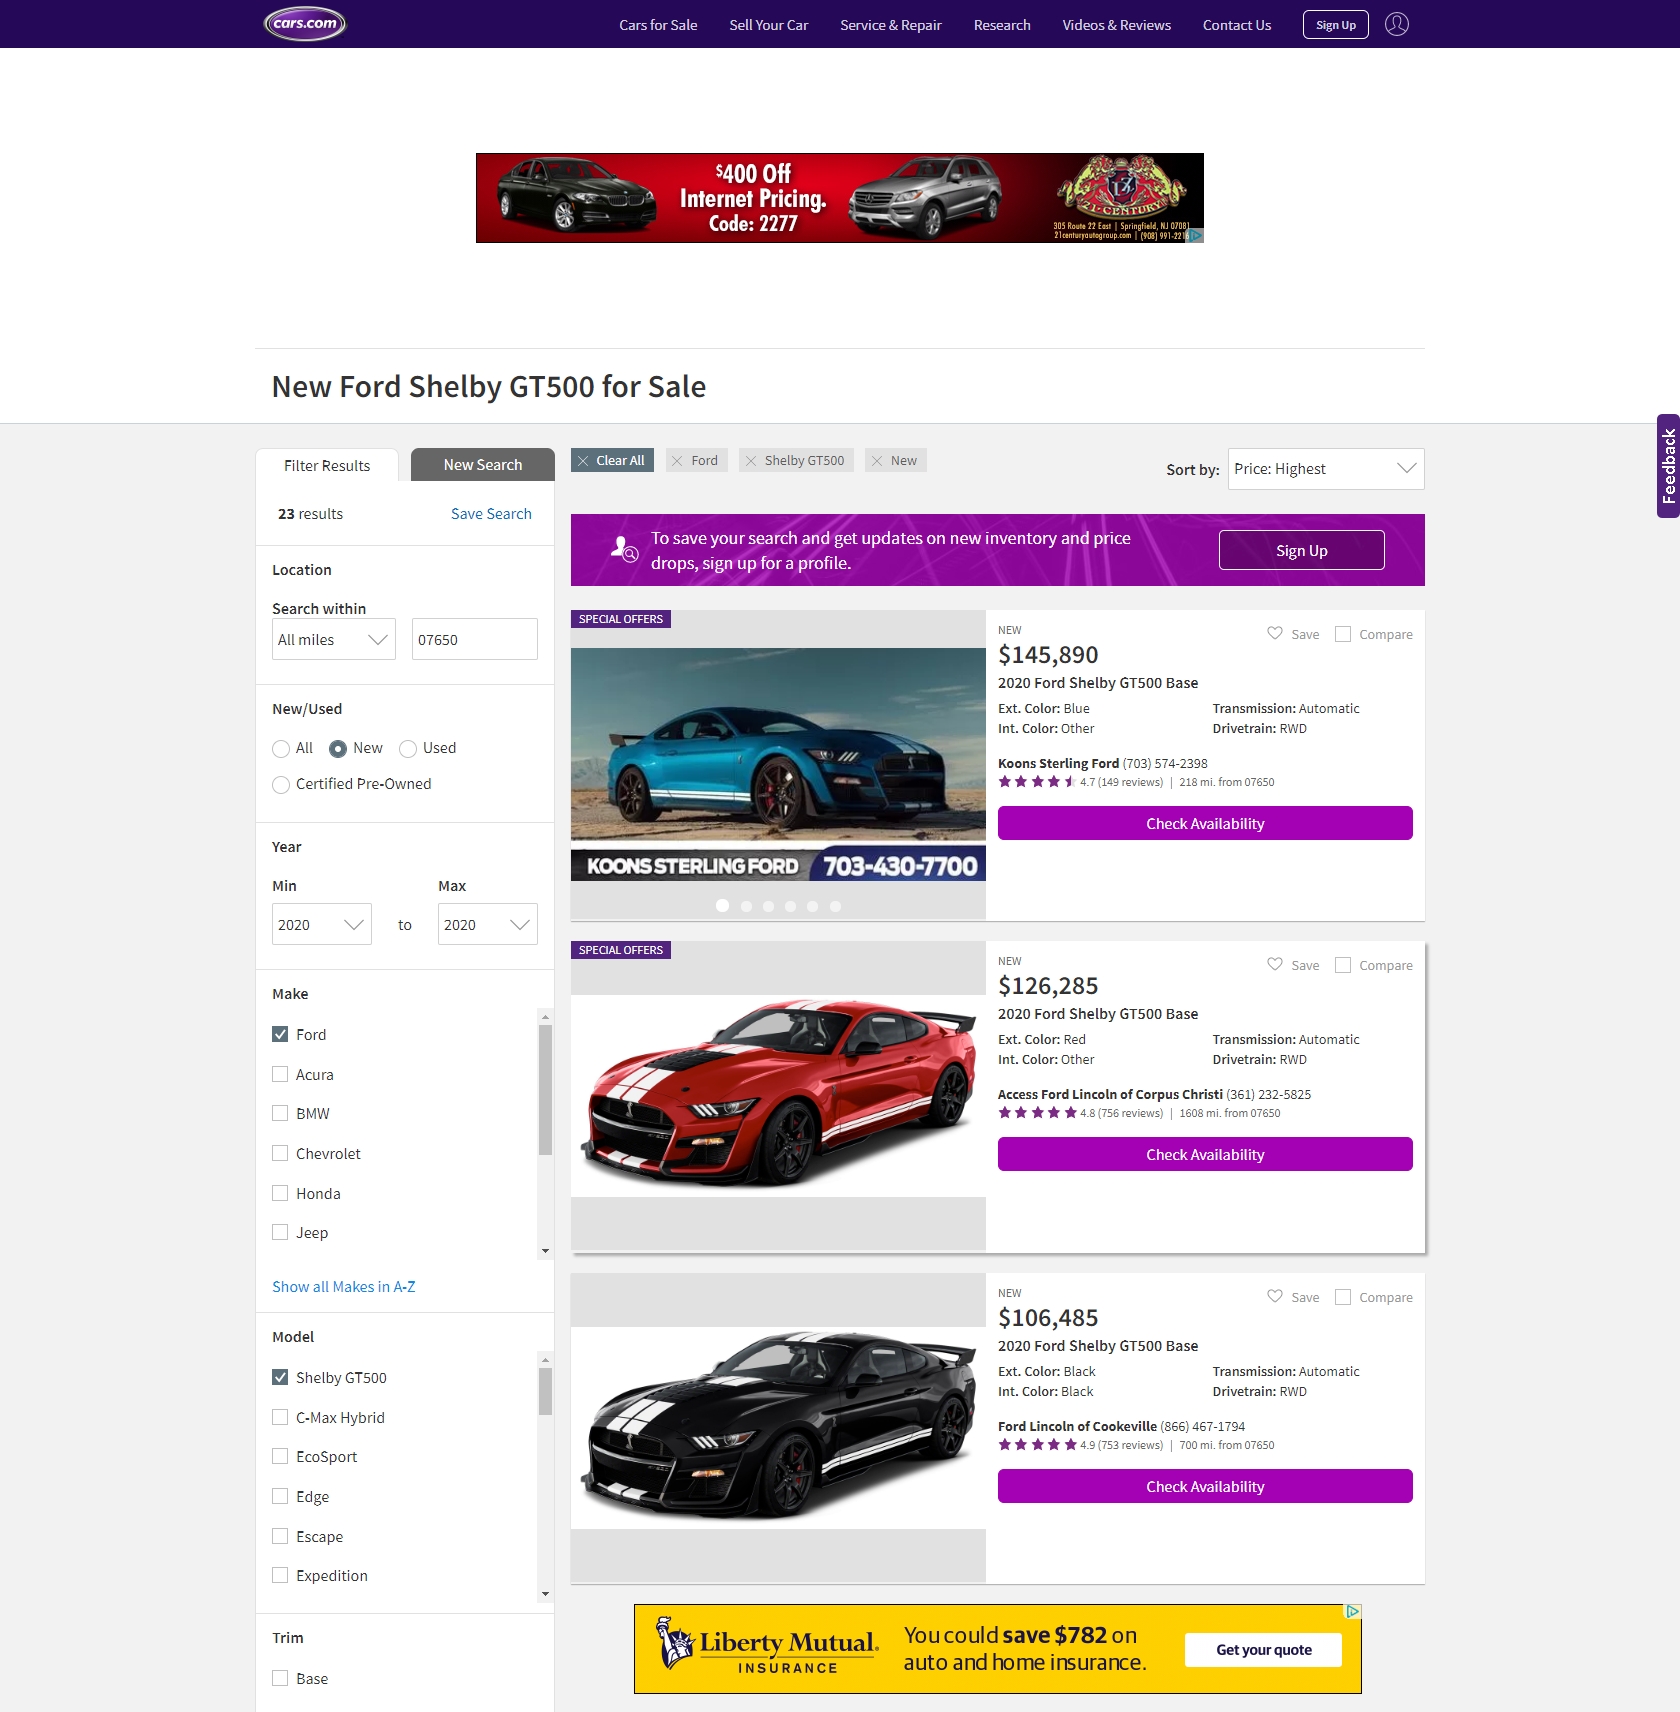Click the cars.com logo
Viewport: 1680px width, 1712px height.
point(305,24)
